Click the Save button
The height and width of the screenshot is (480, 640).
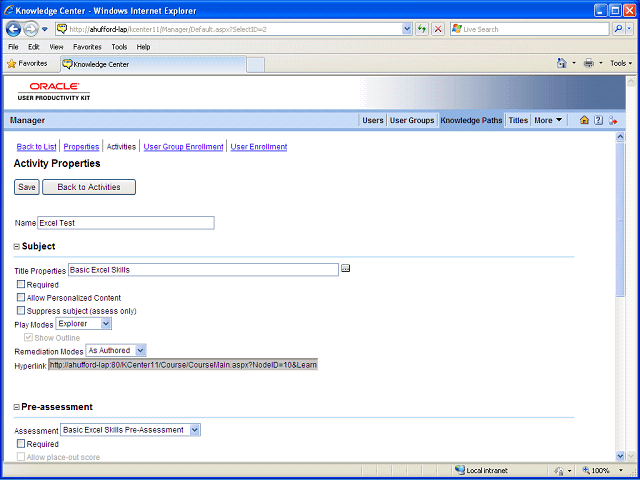coord(27,187)
